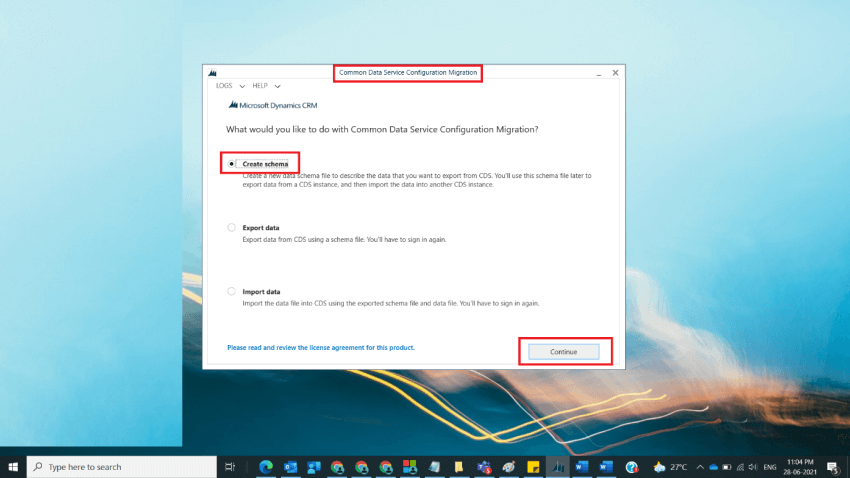The image size is (850, 478).
Task: Open the LOGS menu
Action: click(x=224, y=86)
